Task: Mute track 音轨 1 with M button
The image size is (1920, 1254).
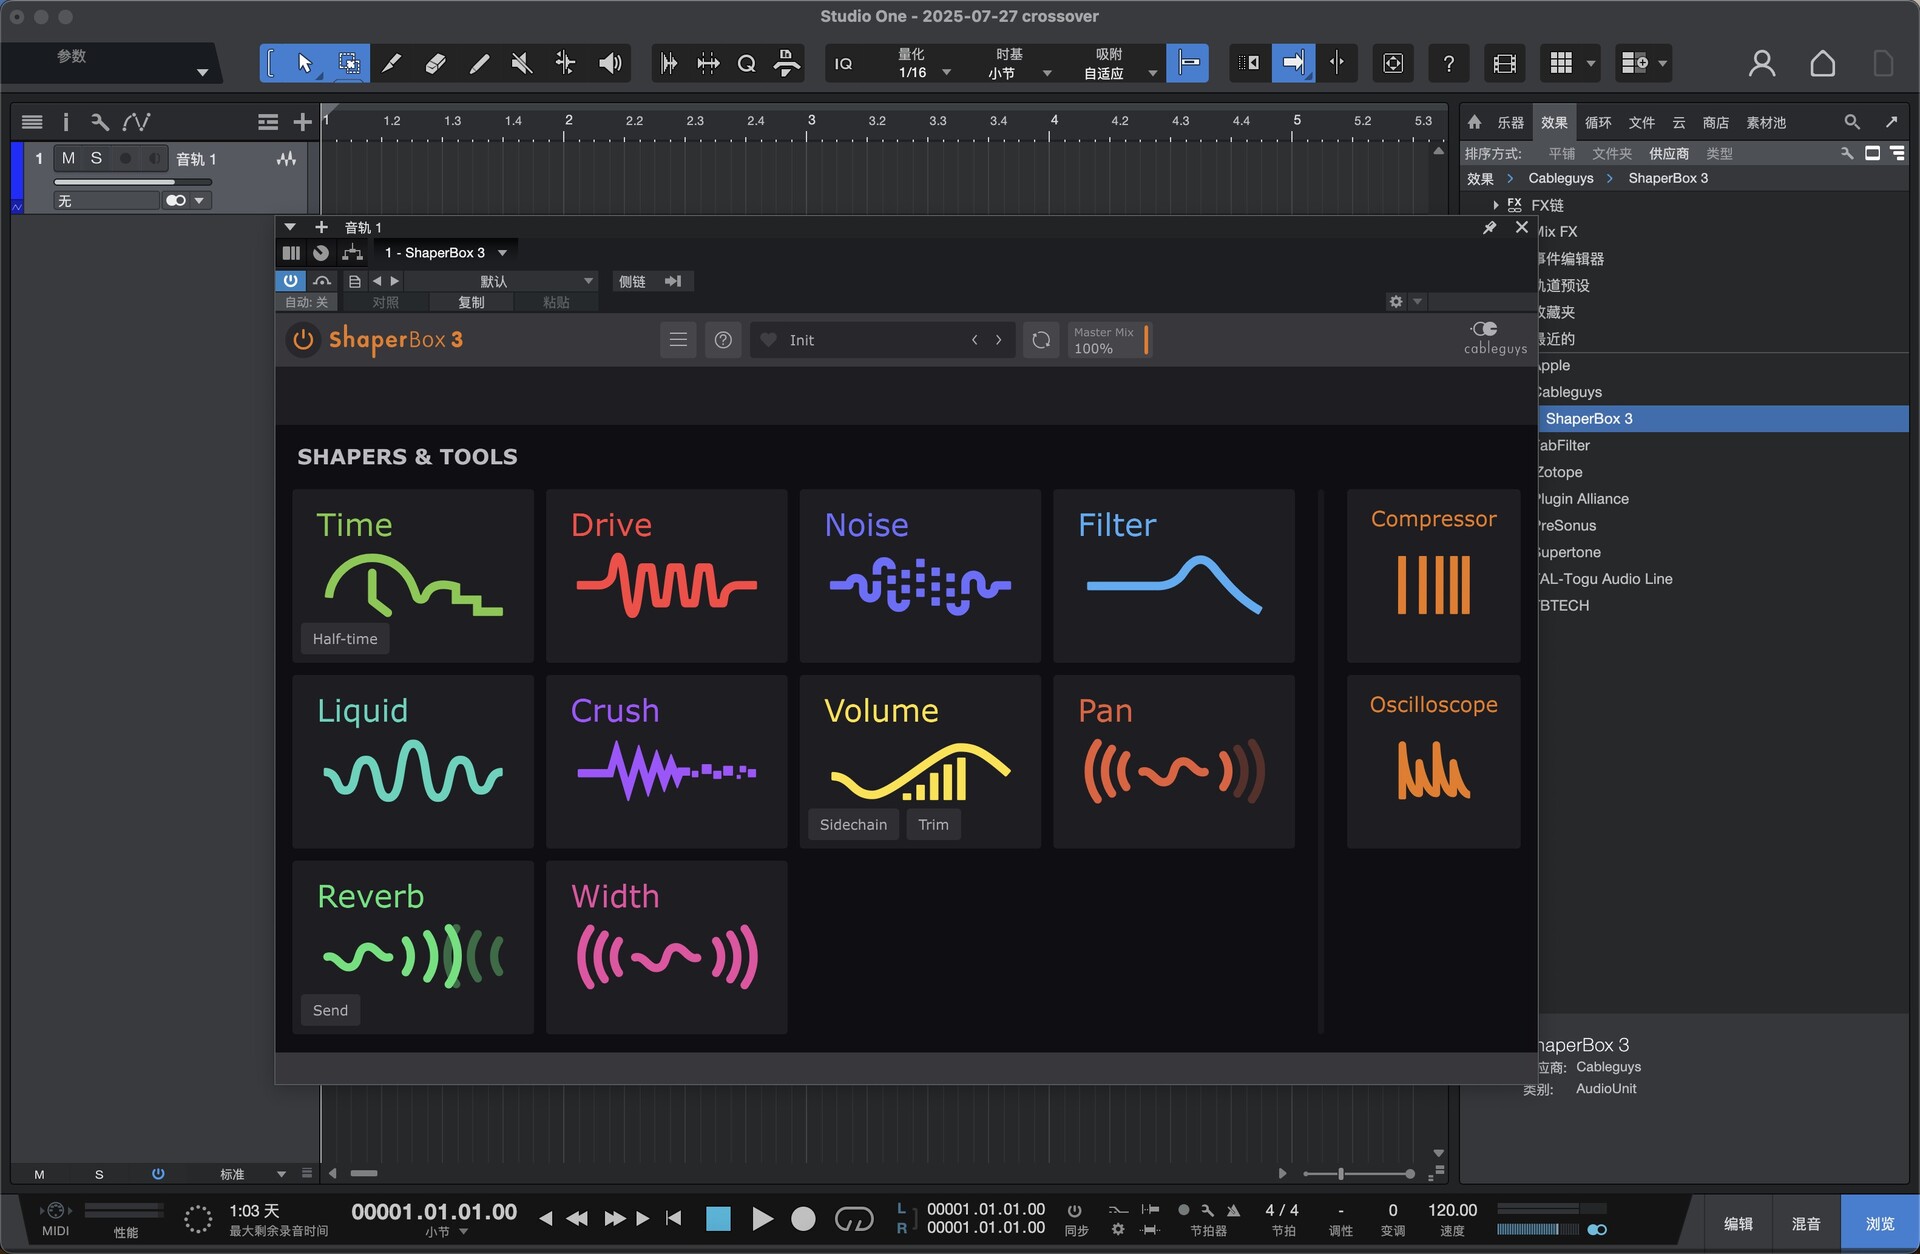Action: (x=68, y=158)
